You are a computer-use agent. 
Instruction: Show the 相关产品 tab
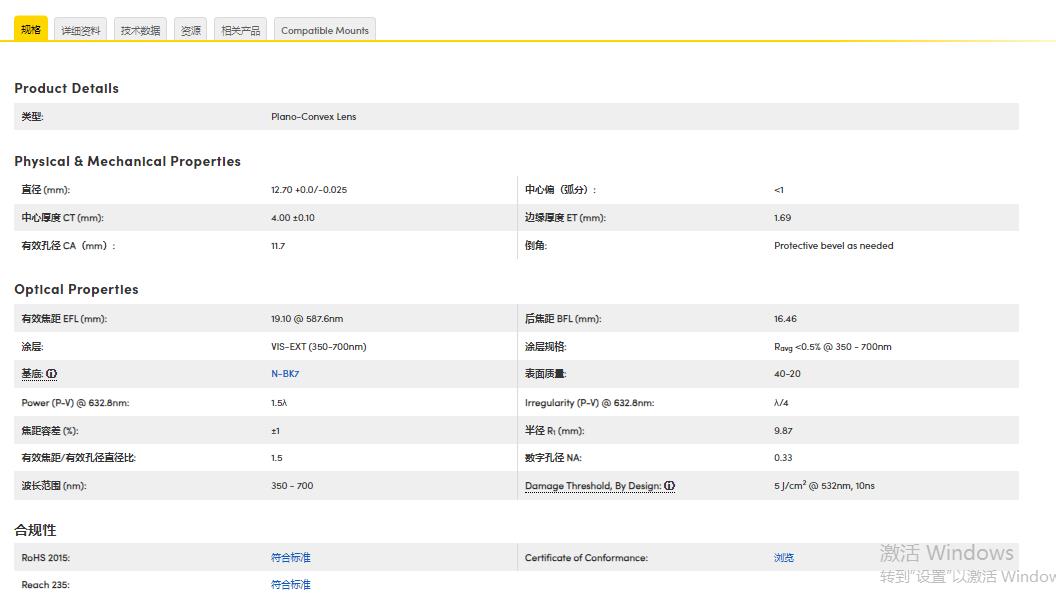point(240,31)
